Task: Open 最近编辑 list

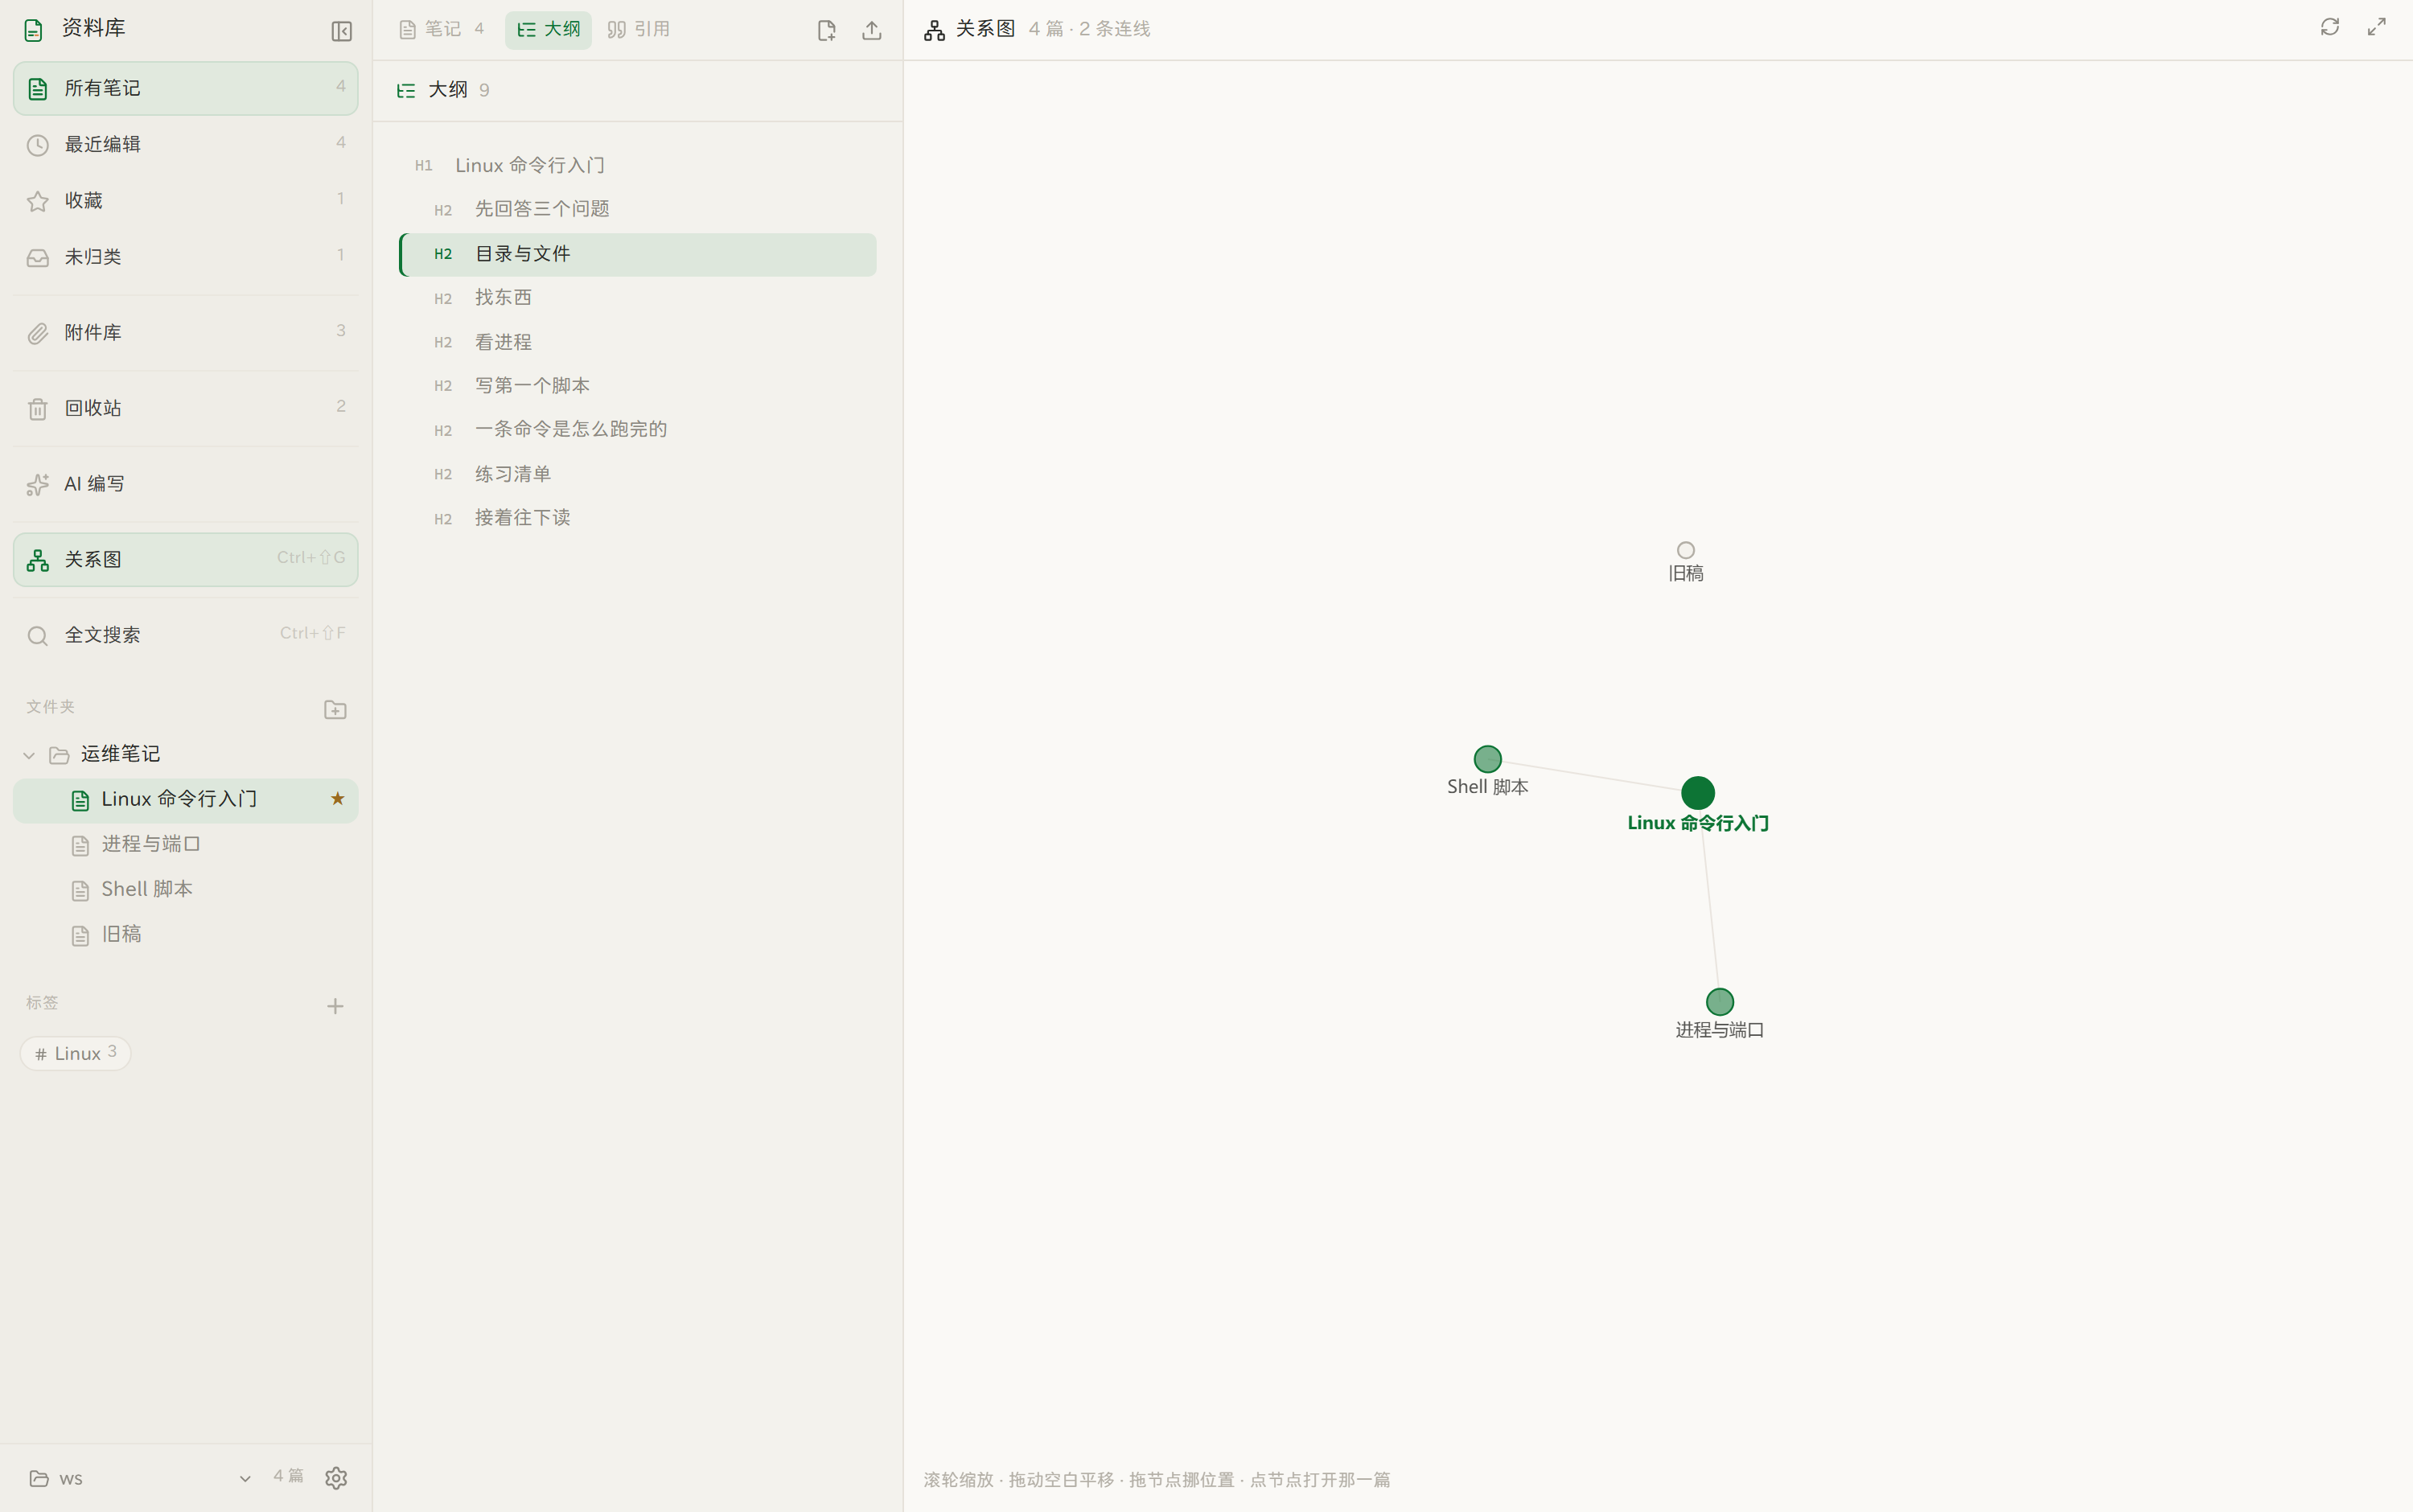Action: [x=186, y=144]
